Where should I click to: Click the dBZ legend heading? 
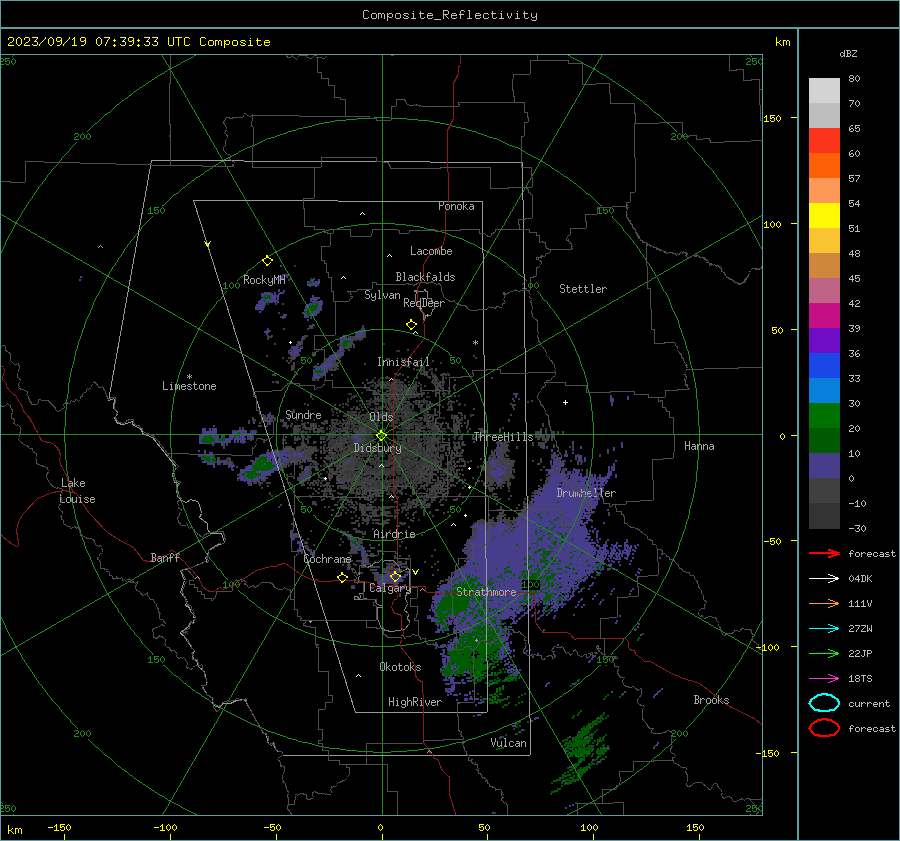point(848,53)
